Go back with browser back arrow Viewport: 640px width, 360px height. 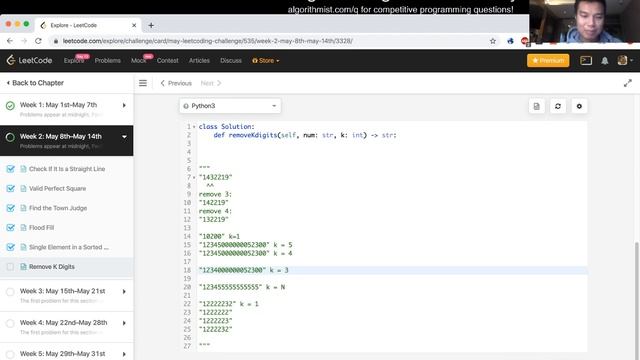10,41
